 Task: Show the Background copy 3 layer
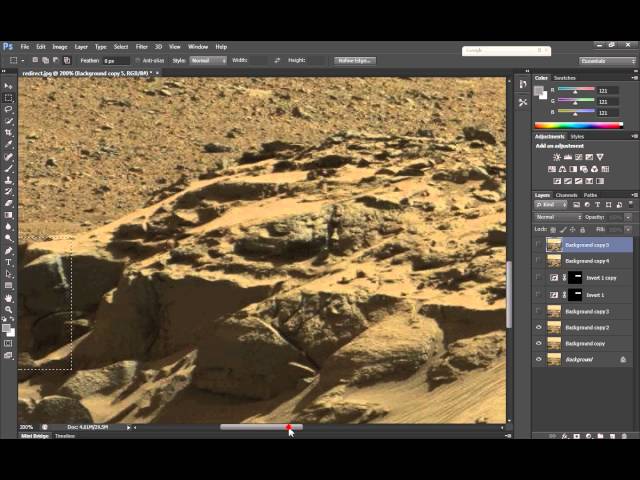point(539,311)
